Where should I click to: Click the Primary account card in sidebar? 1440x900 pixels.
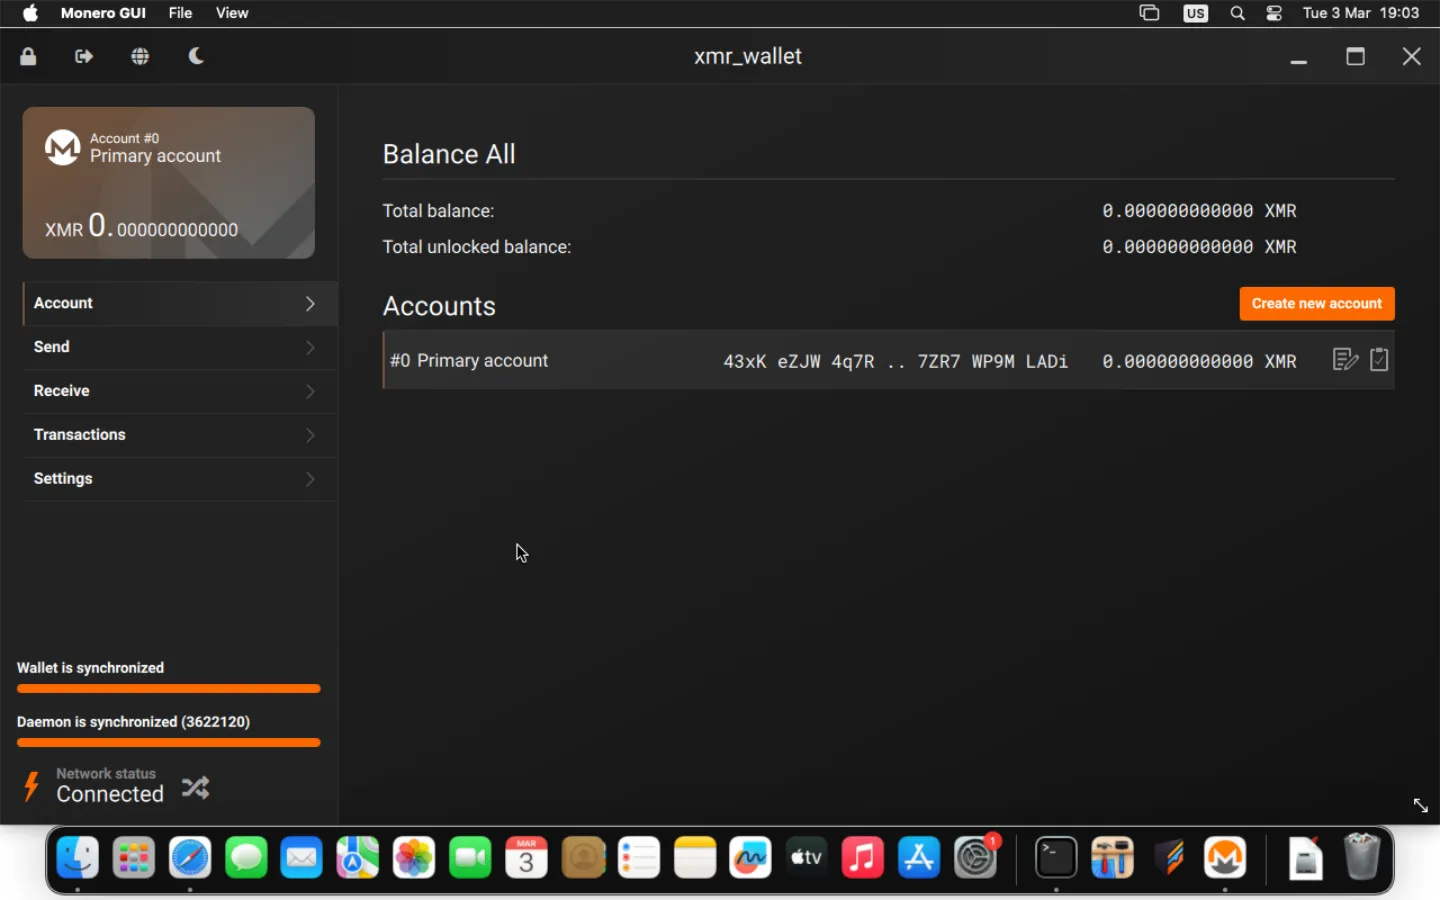point(169,183)
